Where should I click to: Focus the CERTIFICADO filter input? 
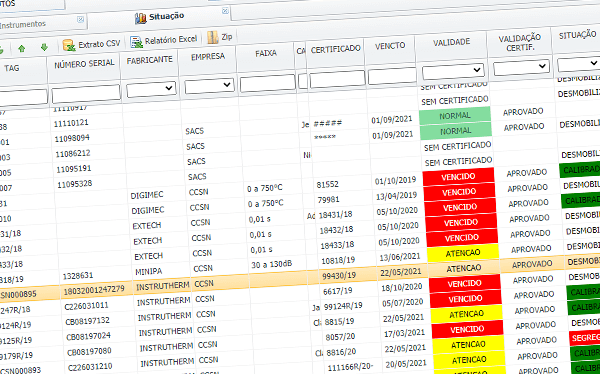(x=337, y=78)
